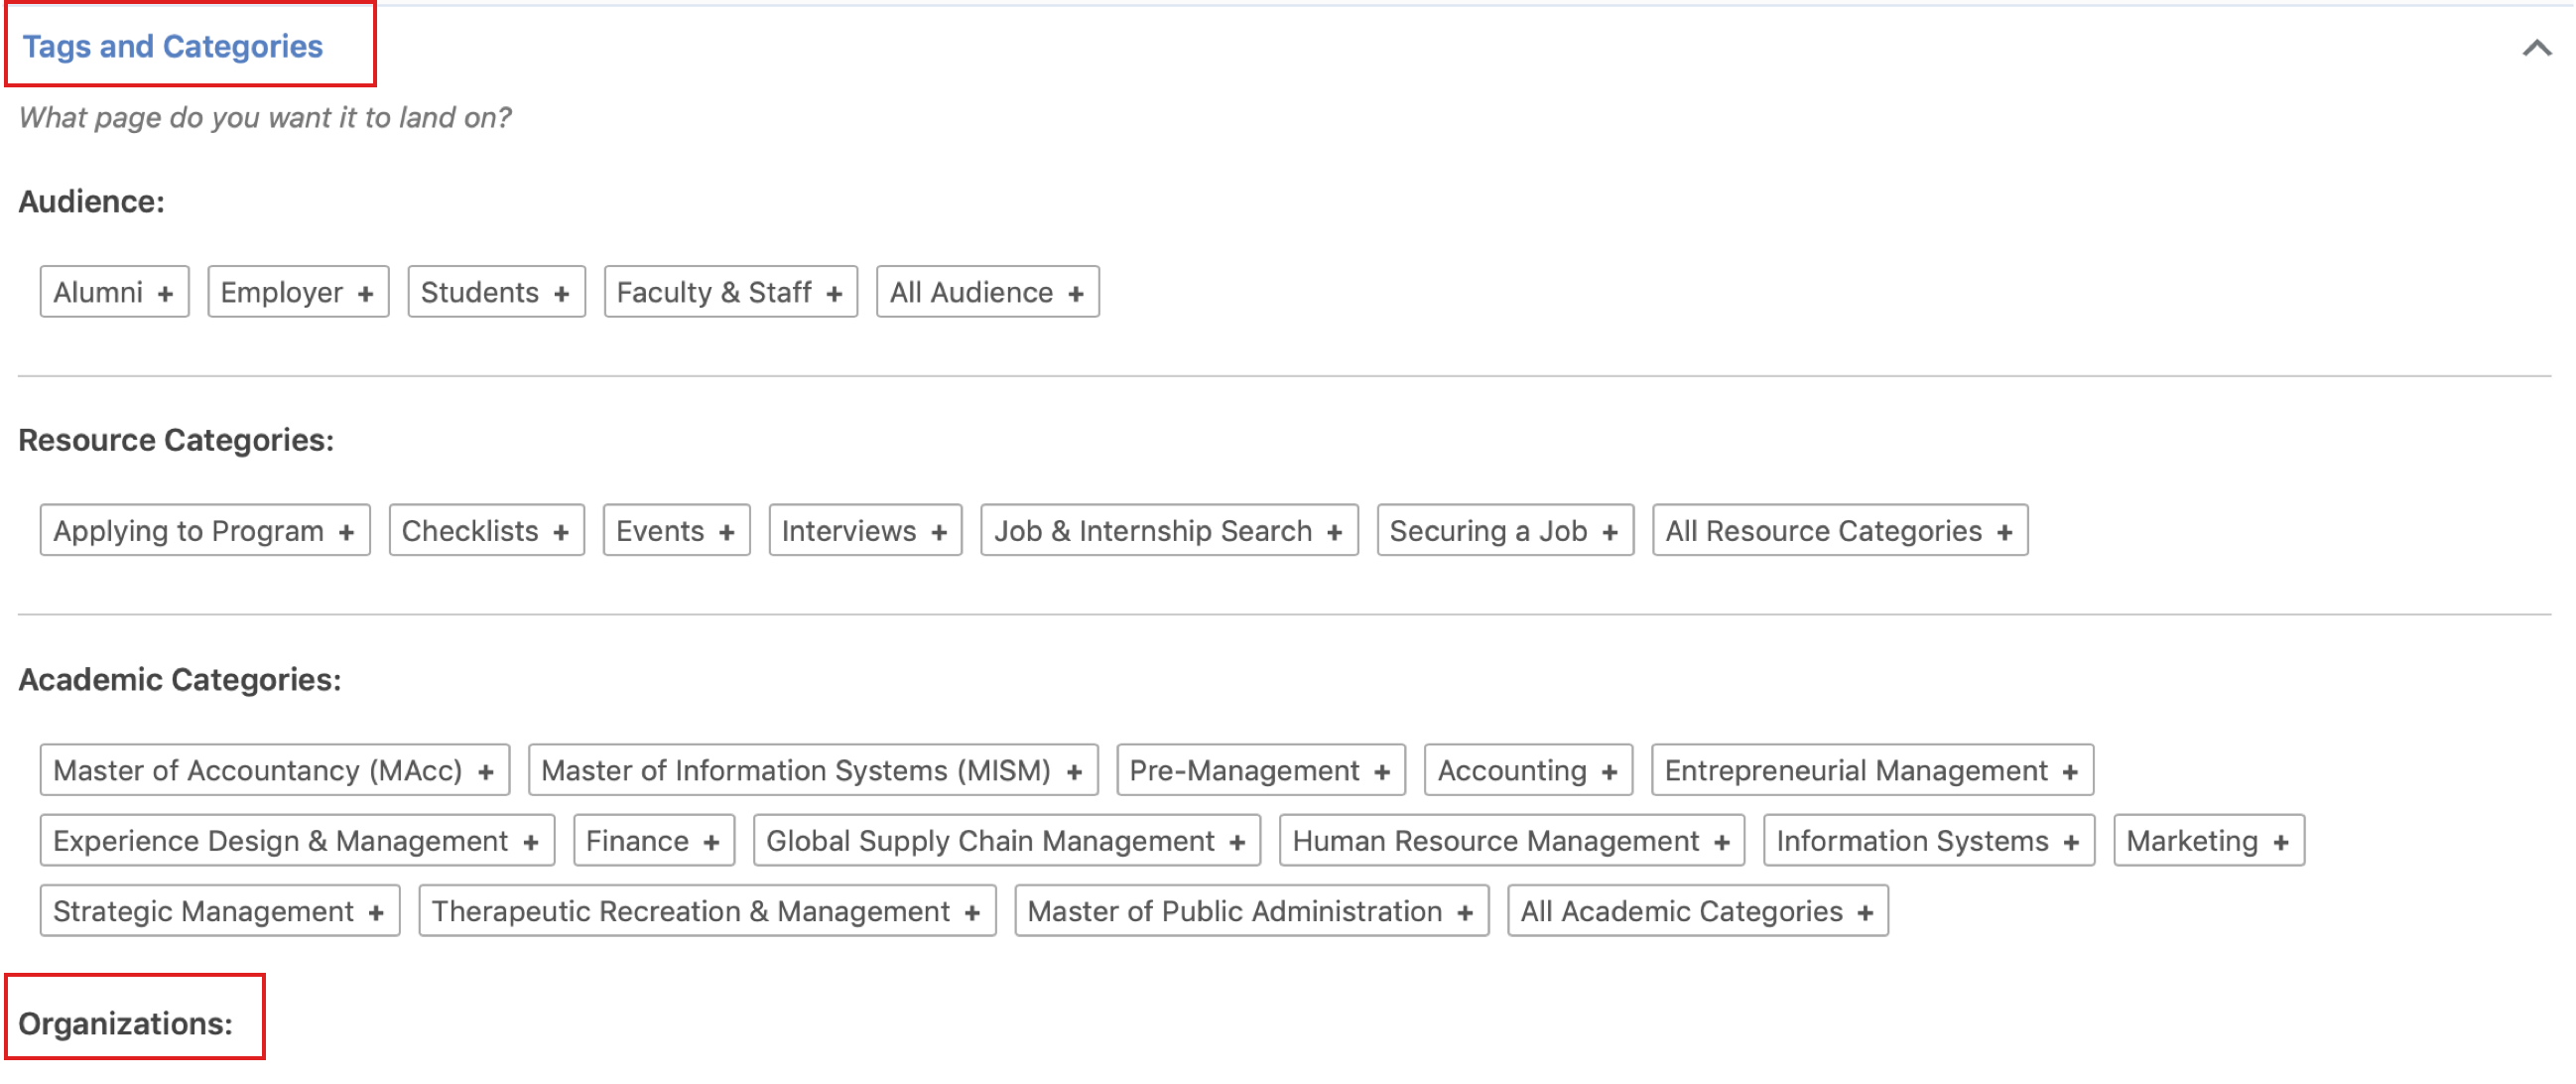Select the Interviews resource category

[x=864, y=531]
